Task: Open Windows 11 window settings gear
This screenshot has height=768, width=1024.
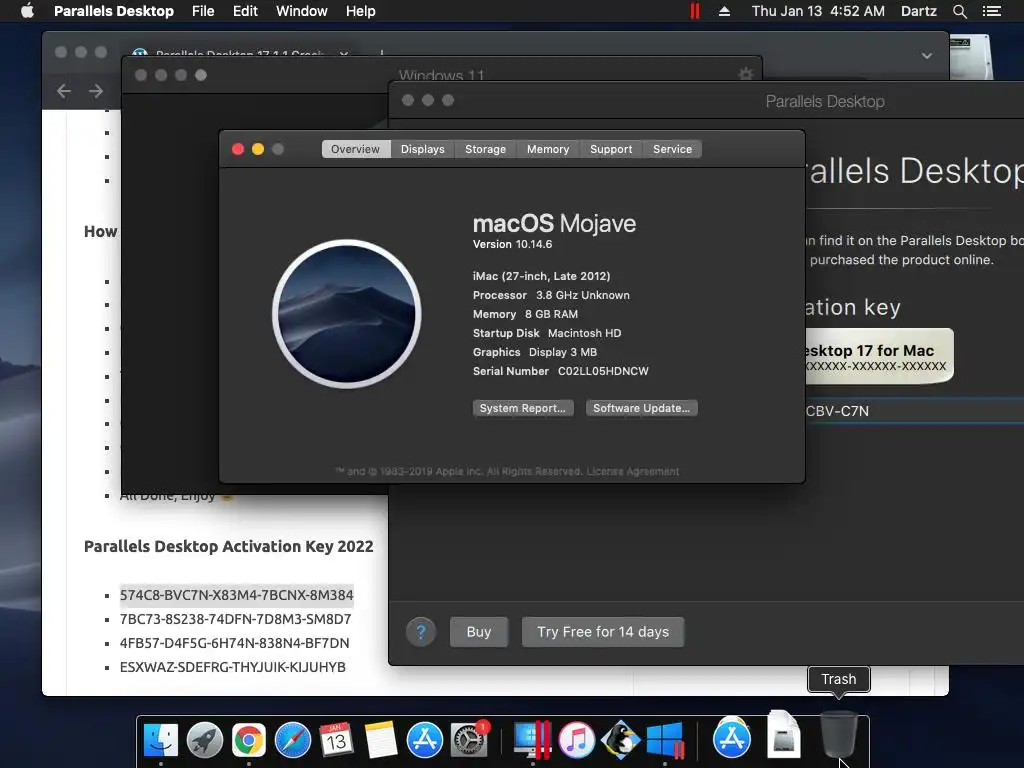Action: tap(745, 74)
